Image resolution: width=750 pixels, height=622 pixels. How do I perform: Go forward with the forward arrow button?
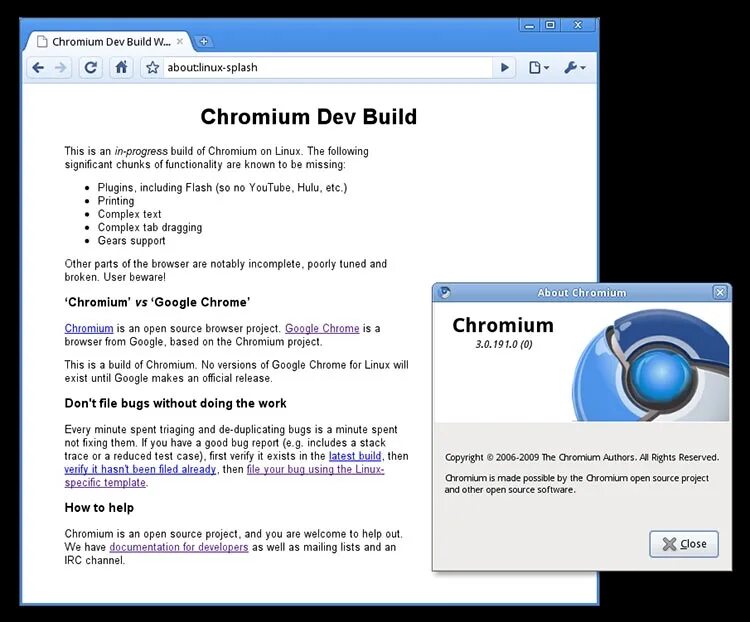coord(60,67)
